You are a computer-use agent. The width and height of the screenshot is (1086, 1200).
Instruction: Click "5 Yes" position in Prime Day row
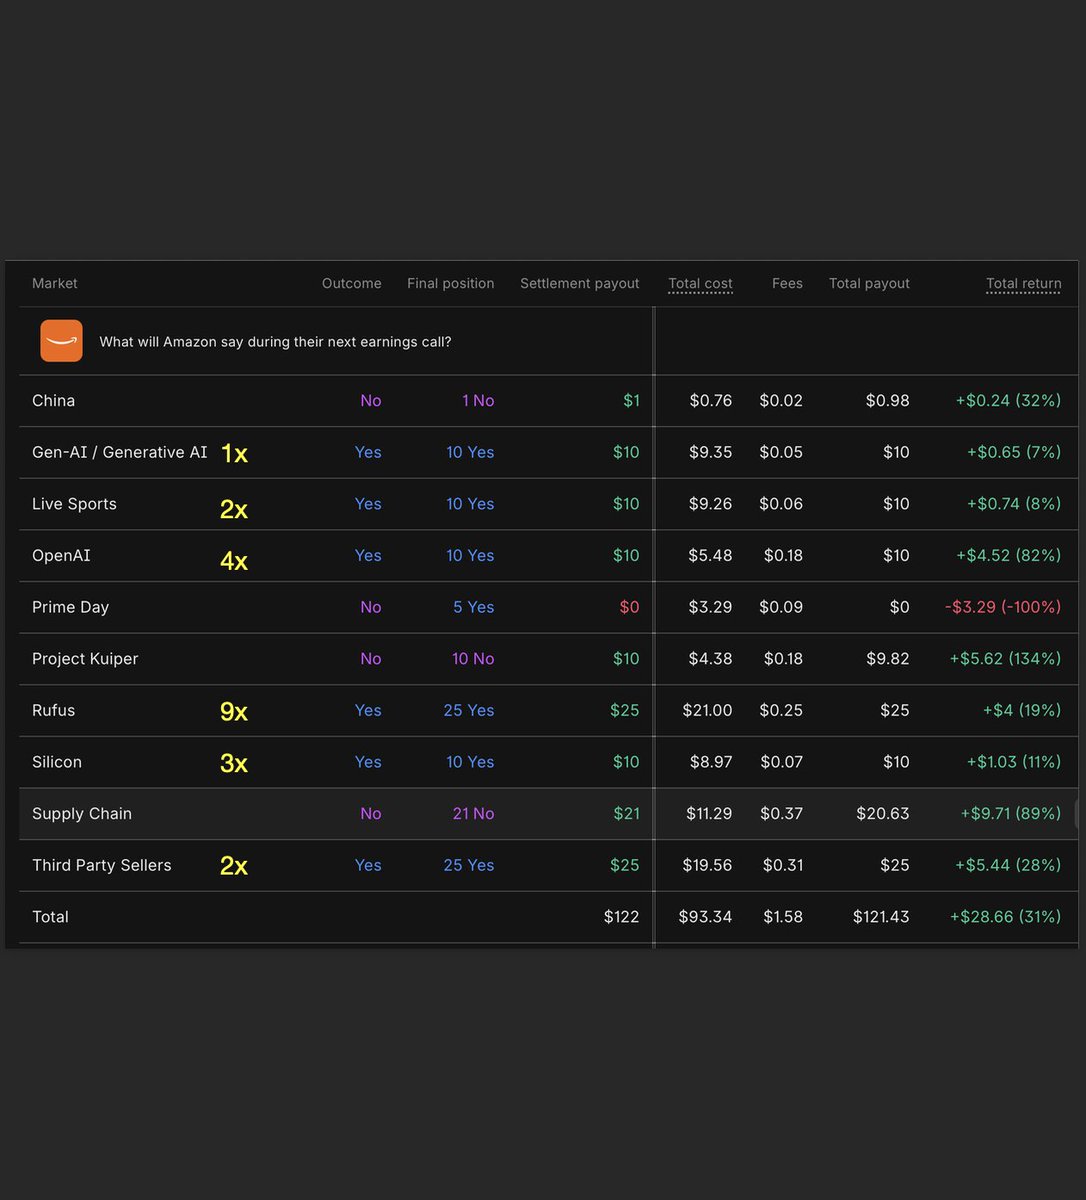[x=473, y=608]
